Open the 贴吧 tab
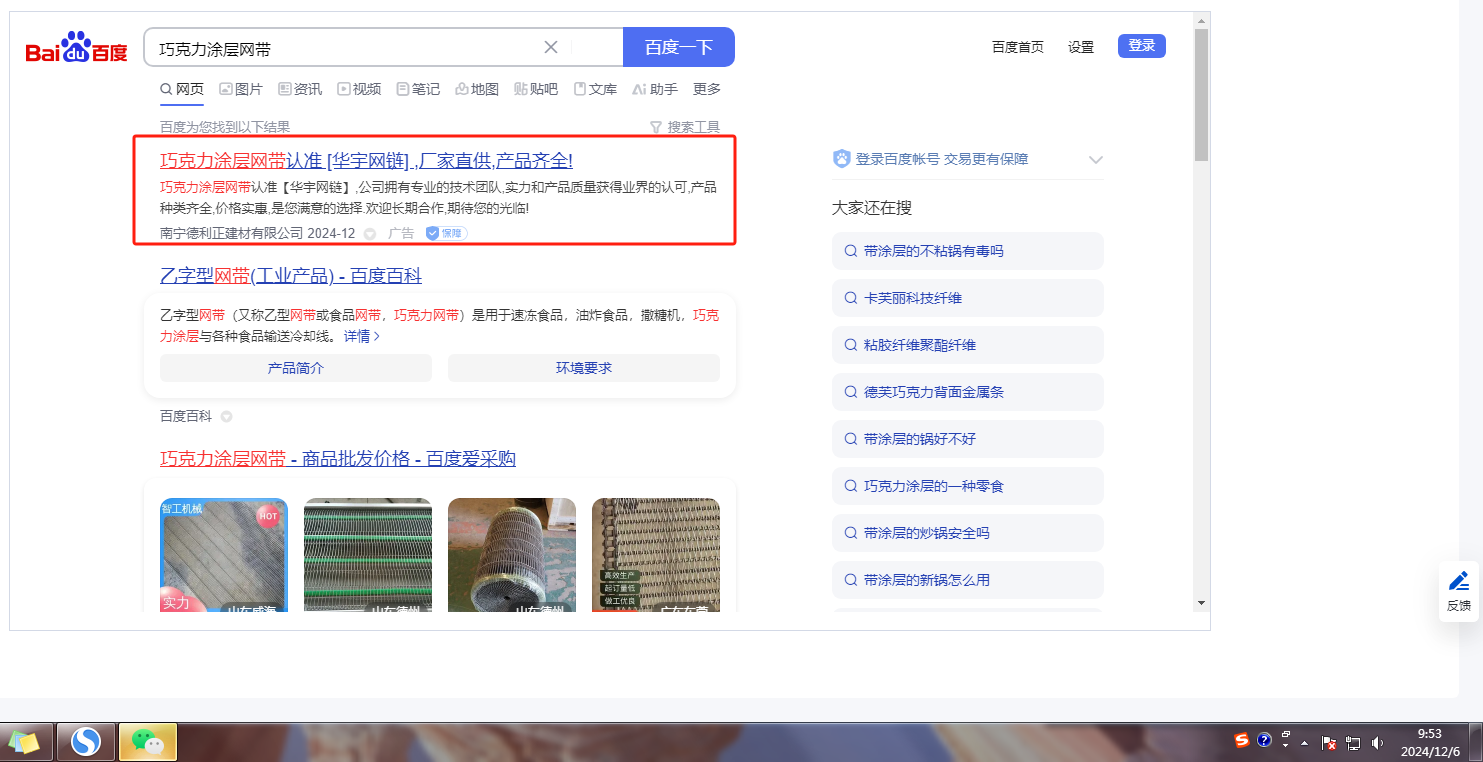 pos(536,89)
